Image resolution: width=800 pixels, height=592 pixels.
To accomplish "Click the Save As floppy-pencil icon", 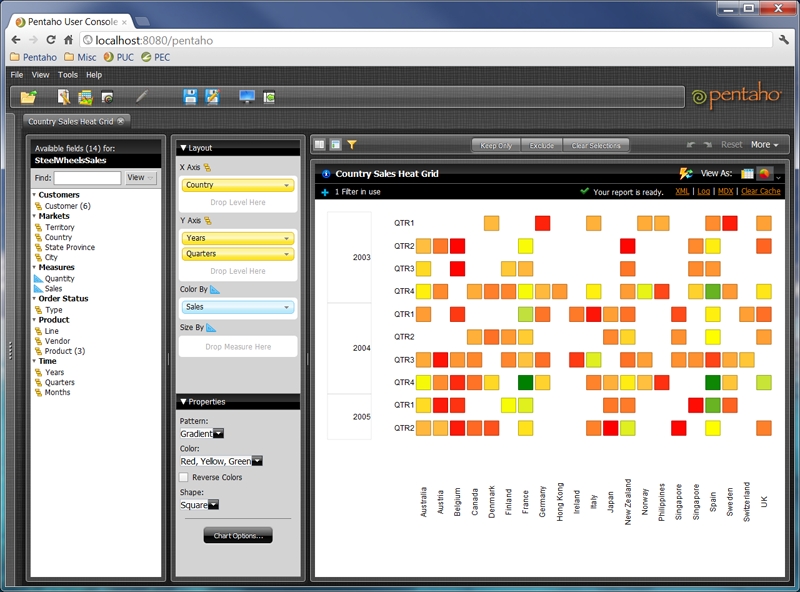I will [x=213, y=96].
